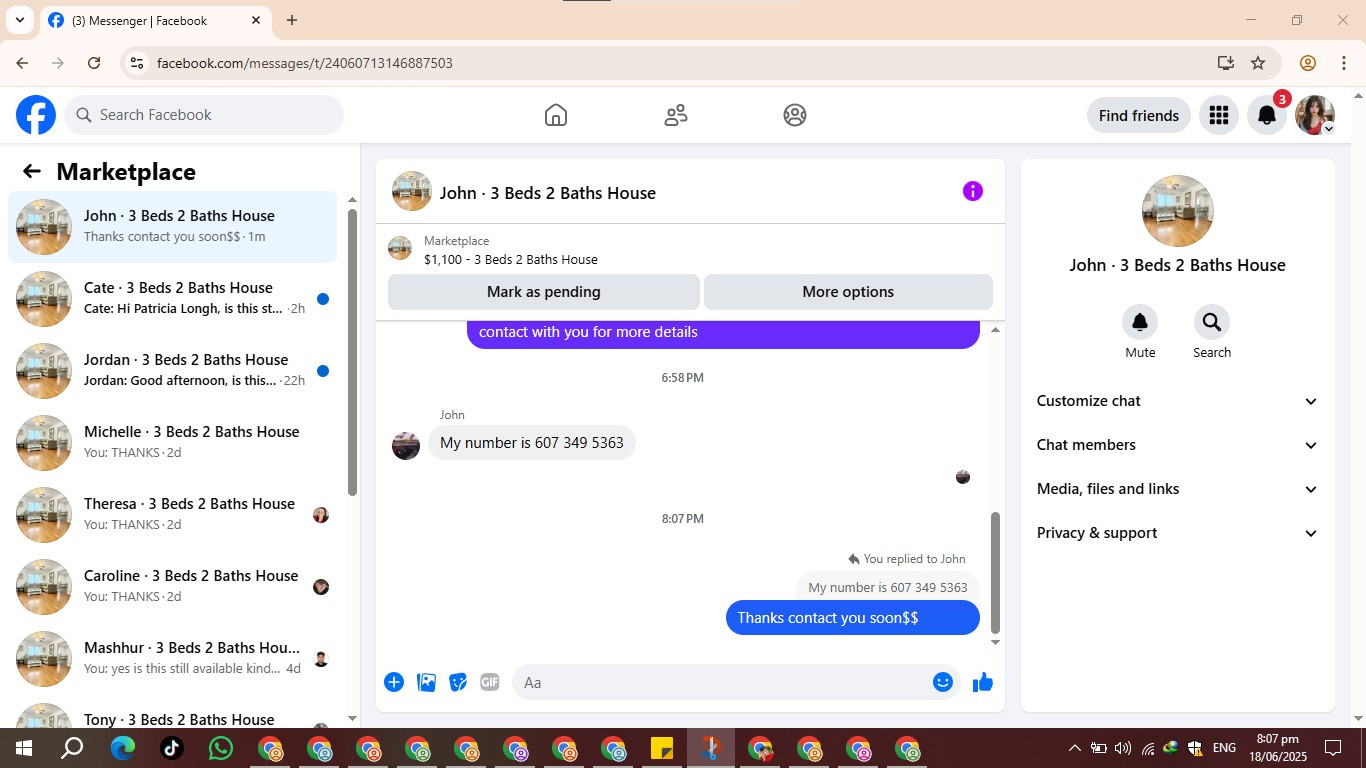This screenshot has width=1366, height=768.
Task: Open the Friends icon in top navigation
Action: [676, 115]
